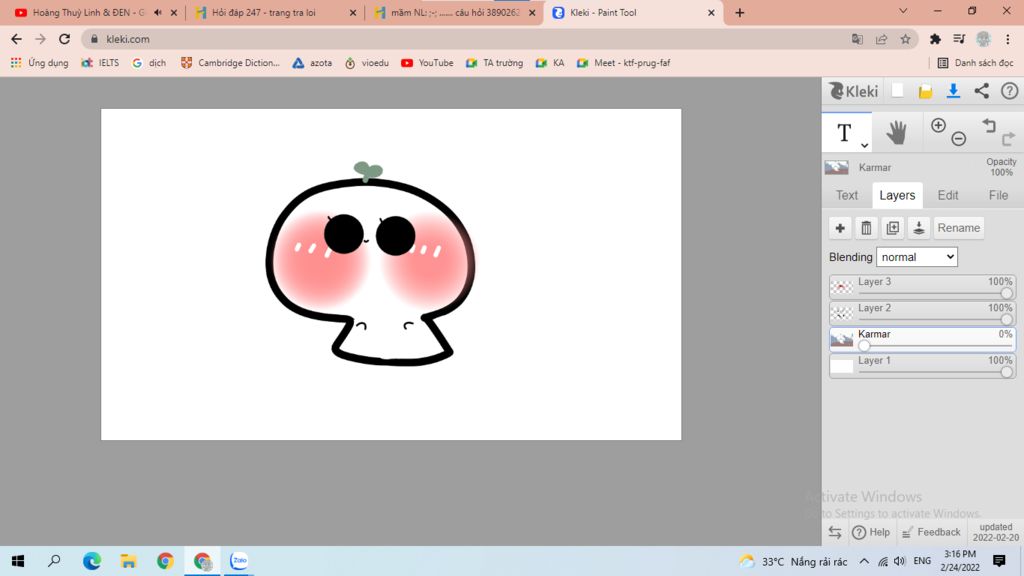Mute the YouTube tab via speaker icon
The height and width of the screenshot is (576, 1024).
pyautogui.click(x=158, y=12)
